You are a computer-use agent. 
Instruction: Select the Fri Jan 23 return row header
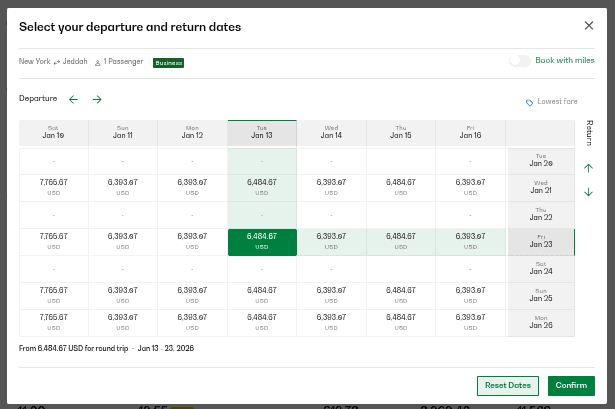click(541, 242)
